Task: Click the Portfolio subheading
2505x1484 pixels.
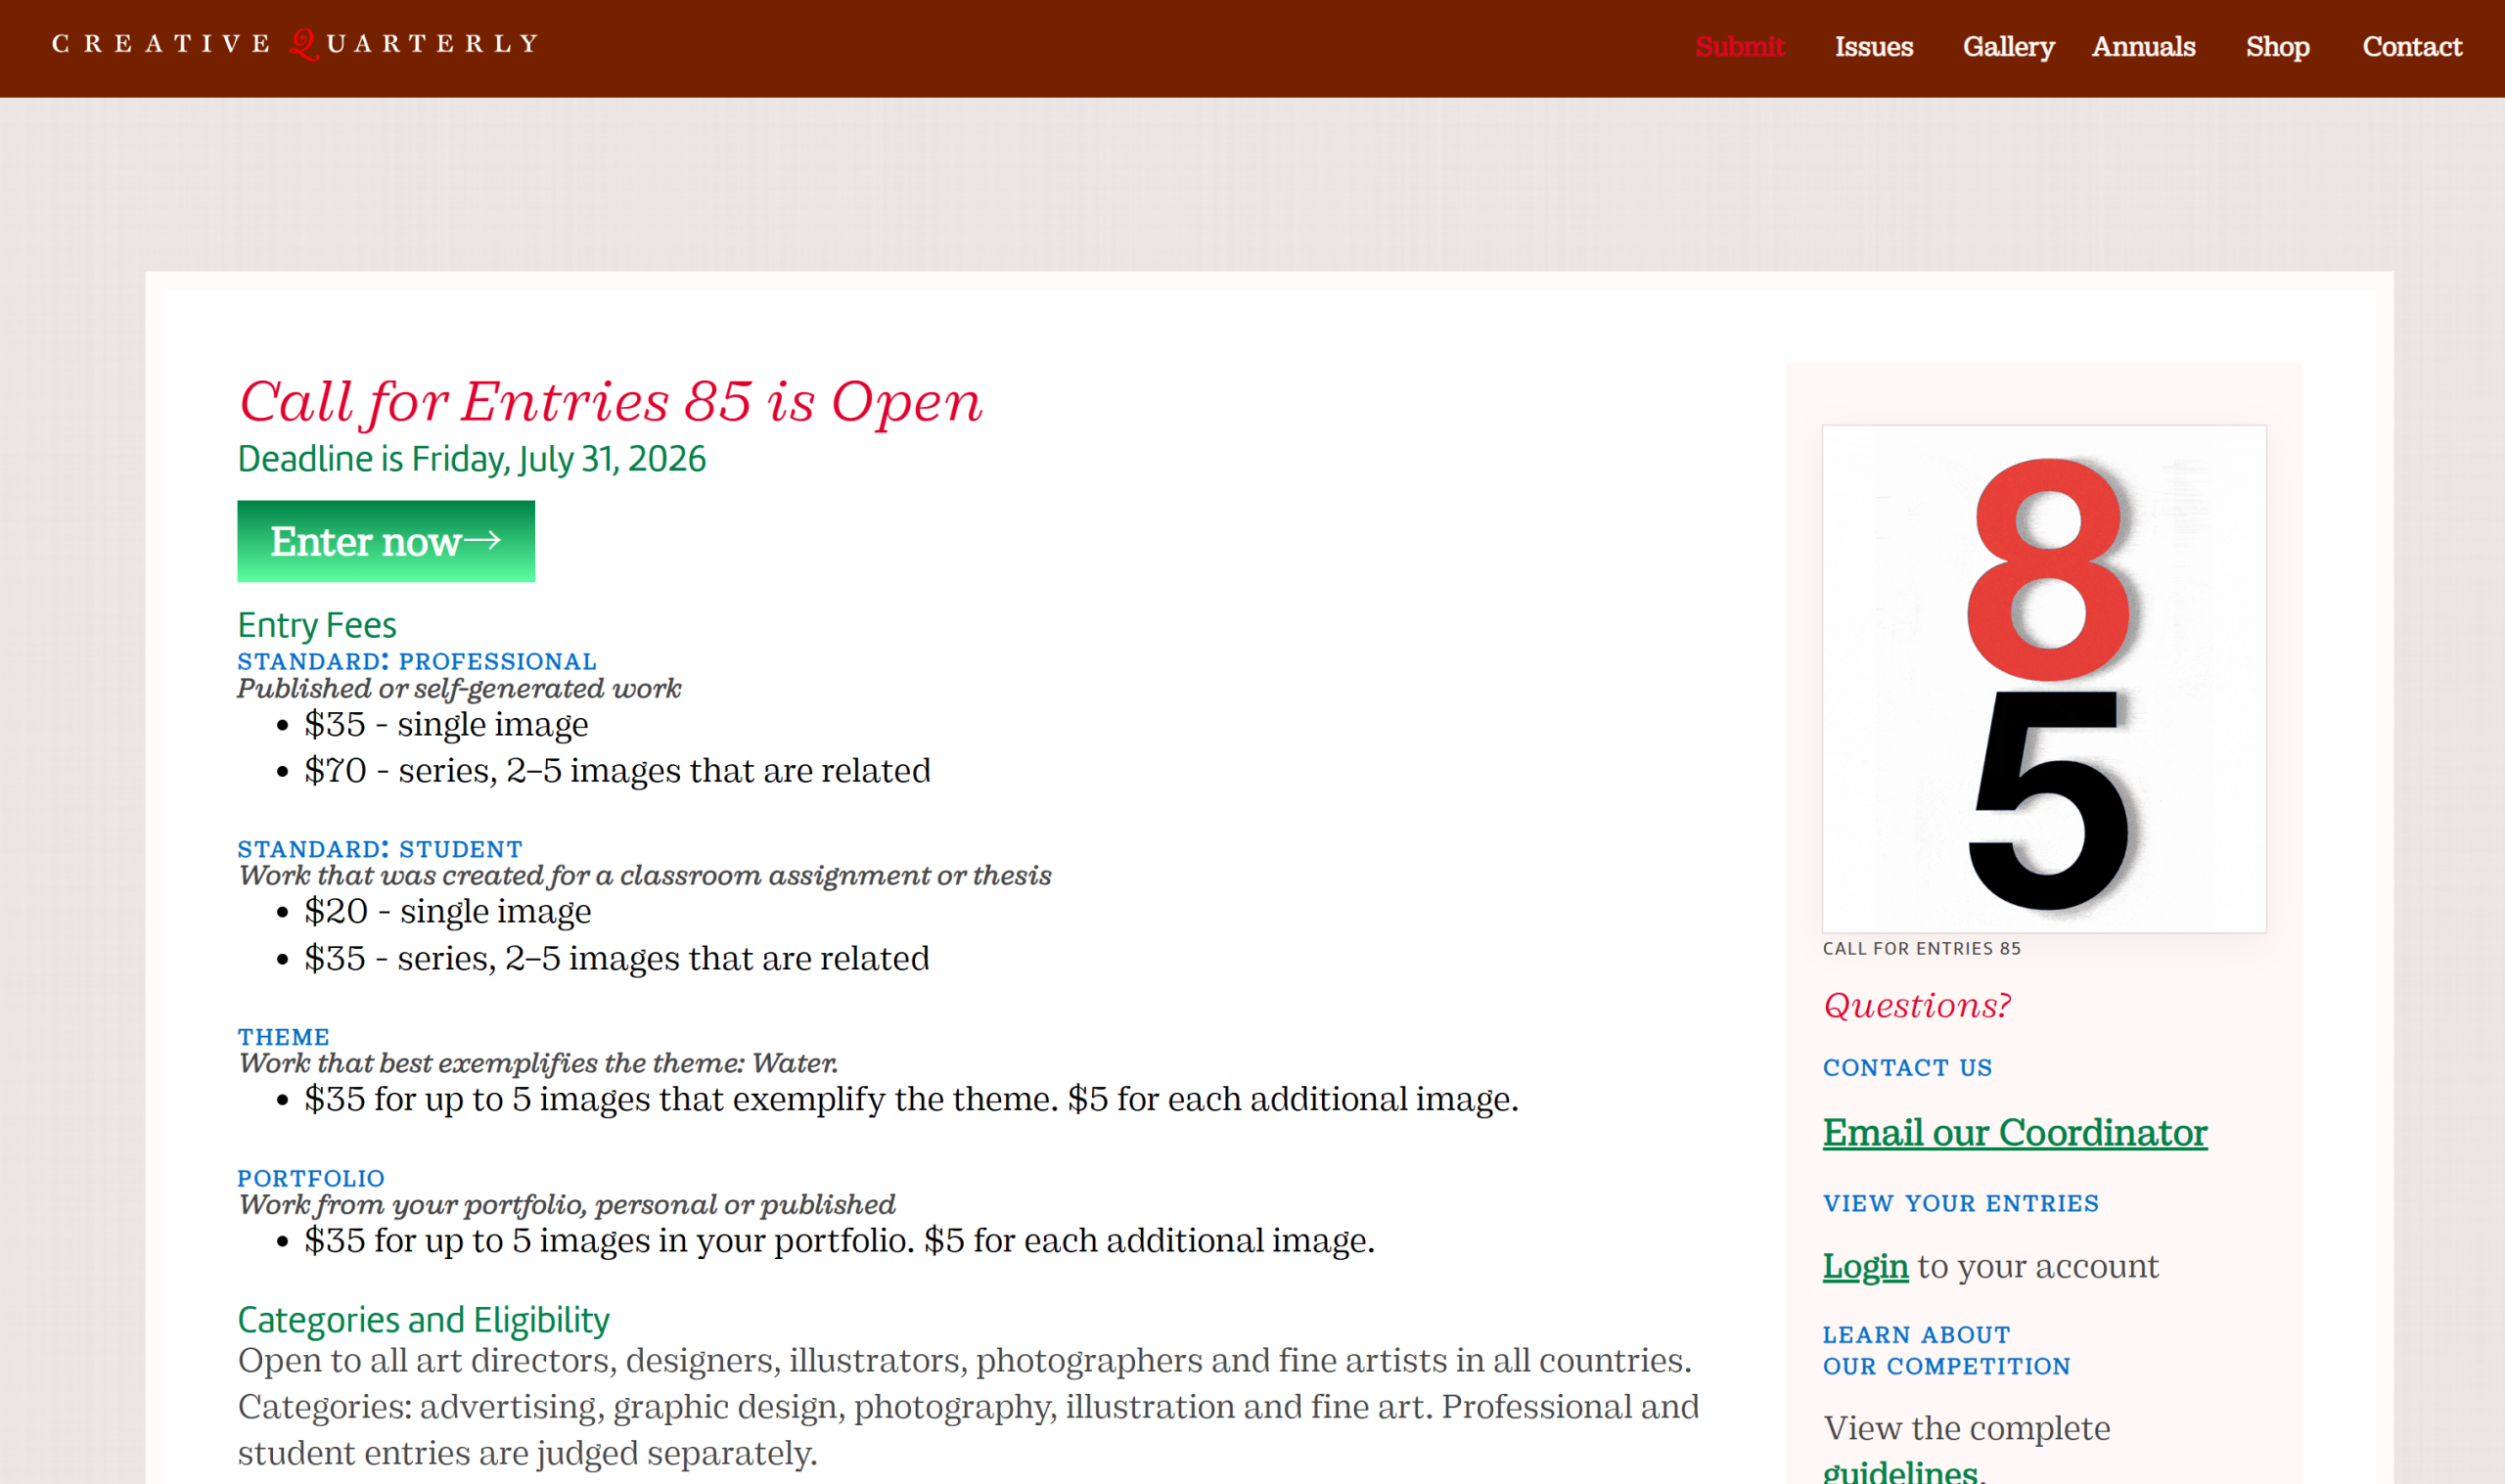Action: point(311,1178)
